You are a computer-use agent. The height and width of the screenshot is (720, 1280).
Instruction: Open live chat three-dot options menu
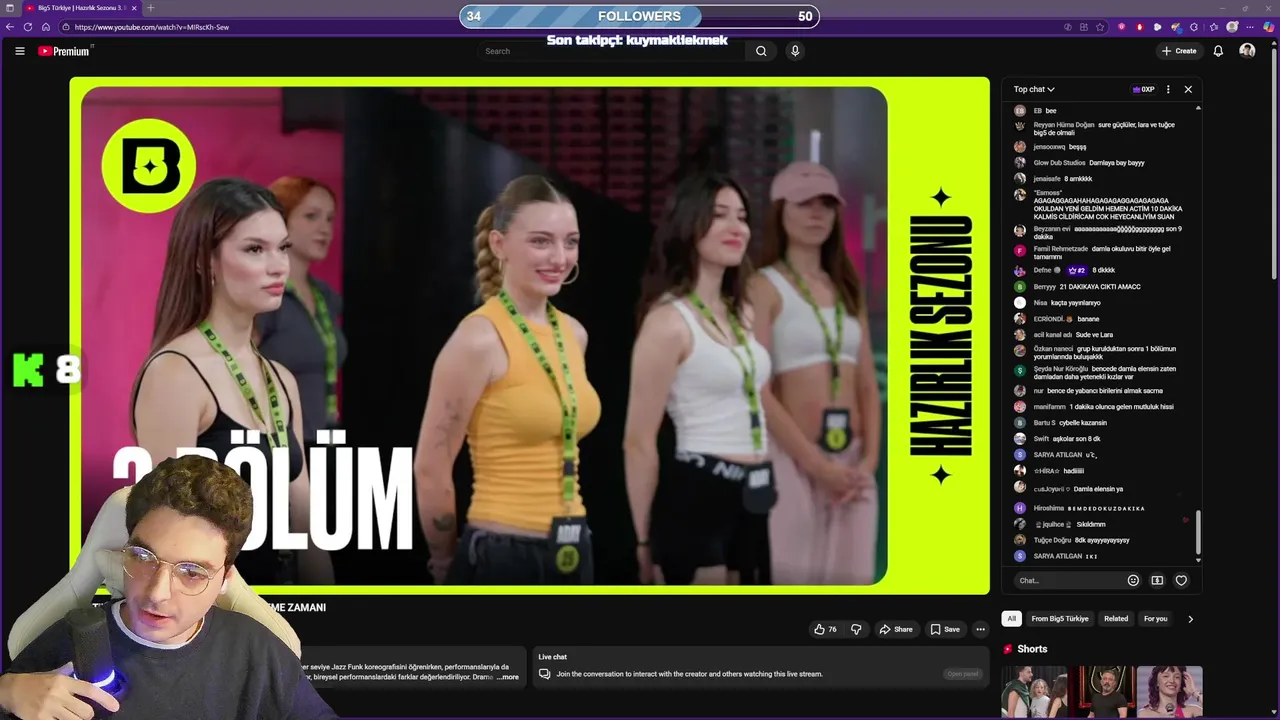[1168, 89]
